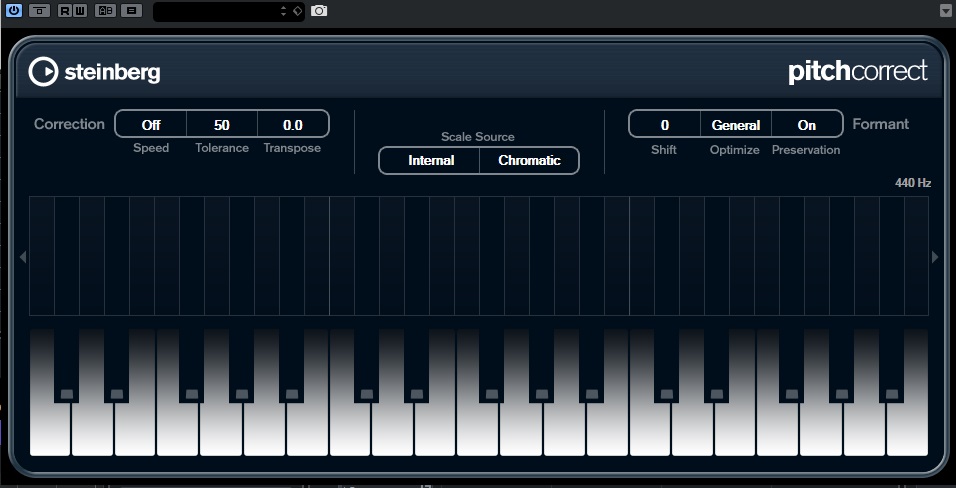956x488 pixels.
Task: Click the F-sharp black key in the middle octave
Action: pyautogui.click(x=491, y=366)
